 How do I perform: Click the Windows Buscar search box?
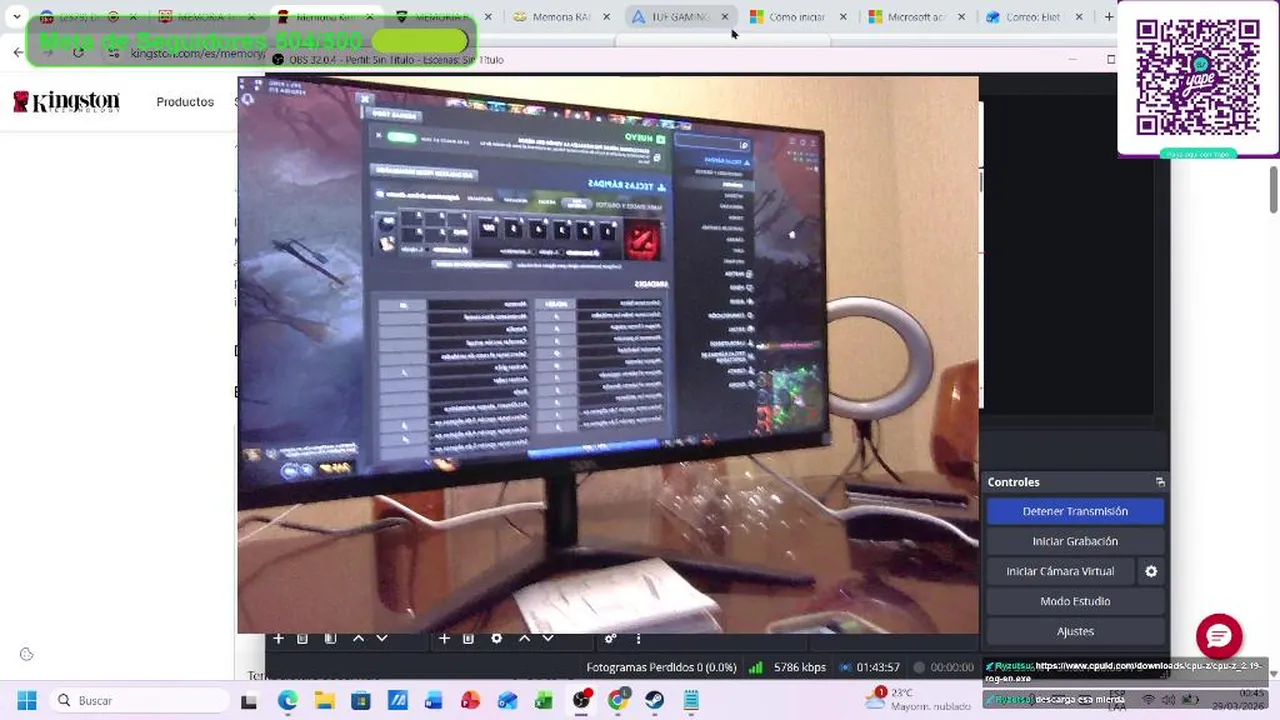point(138,701)
